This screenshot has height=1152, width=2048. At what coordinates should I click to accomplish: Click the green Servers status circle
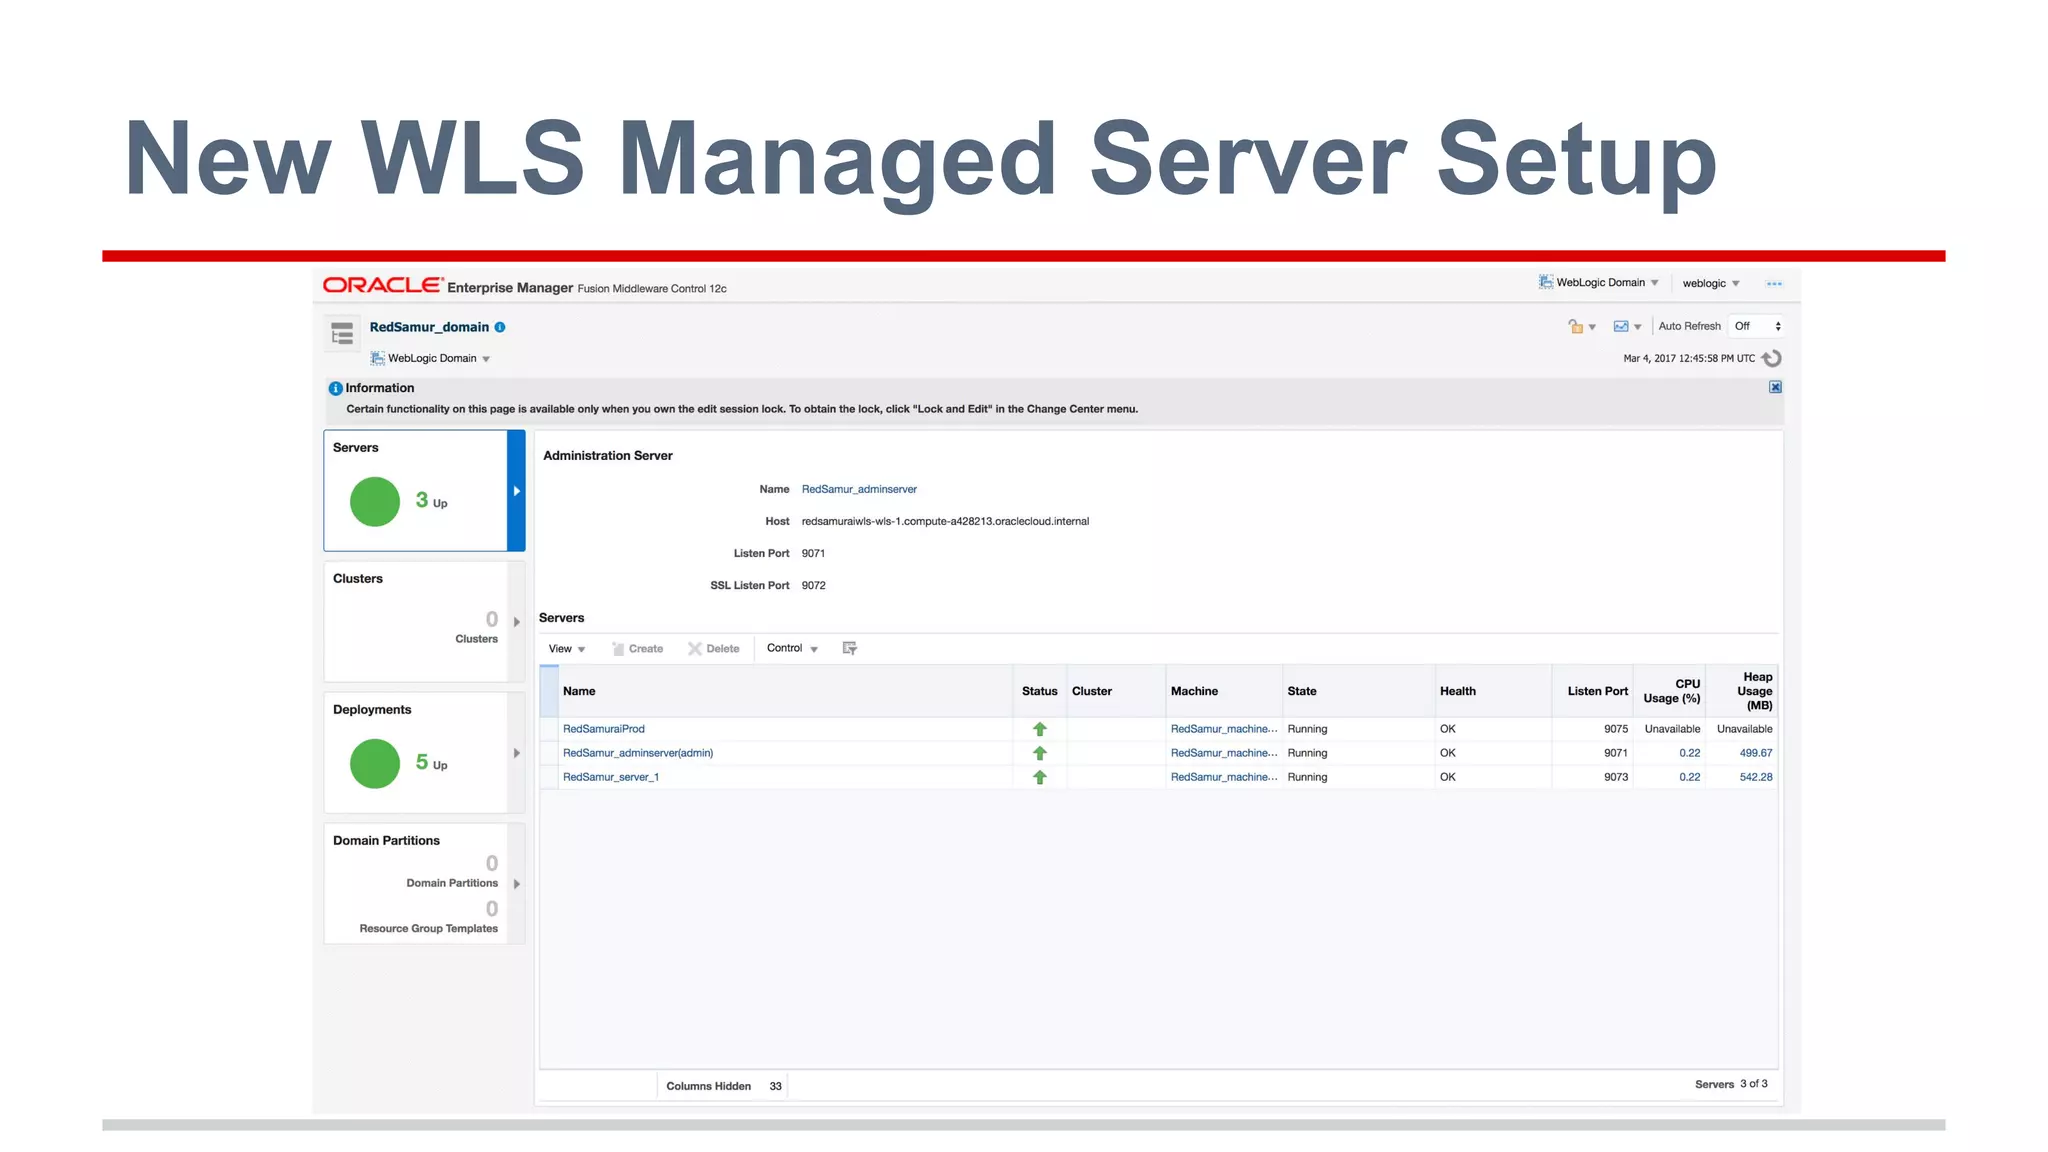pos(375,501)
